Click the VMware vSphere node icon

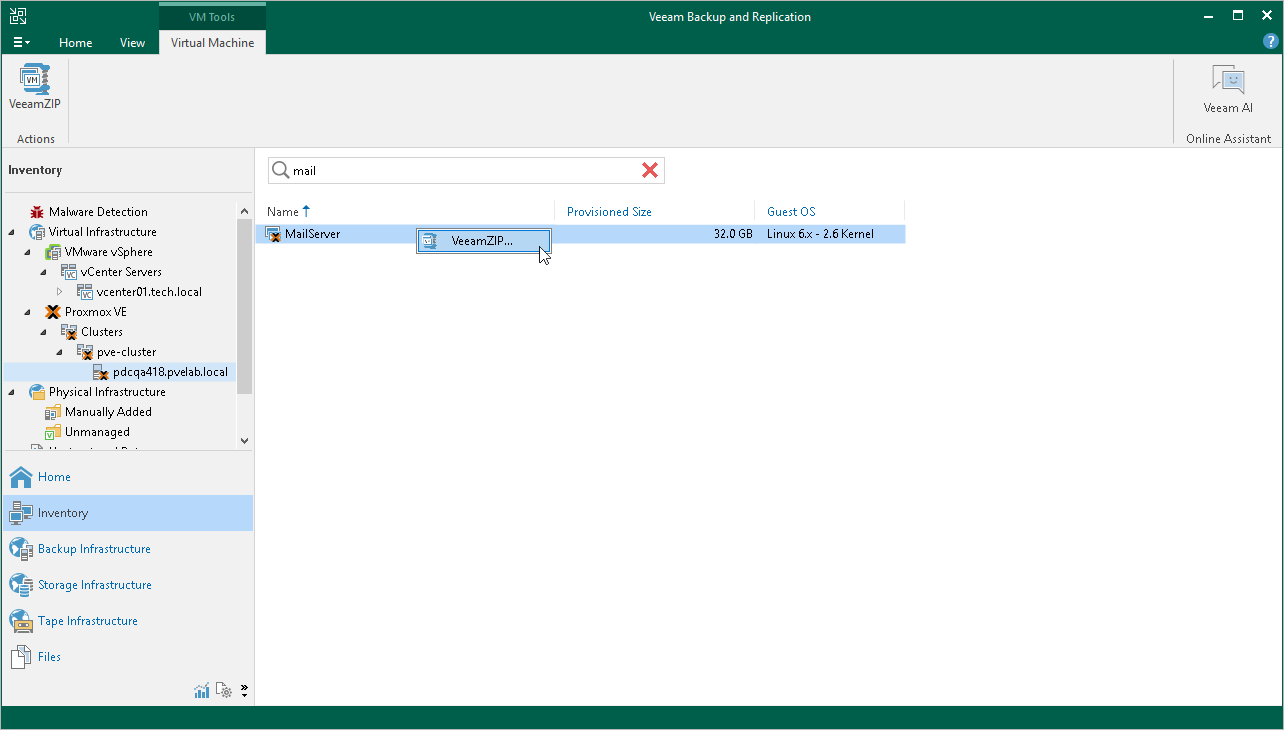point(54,252)
